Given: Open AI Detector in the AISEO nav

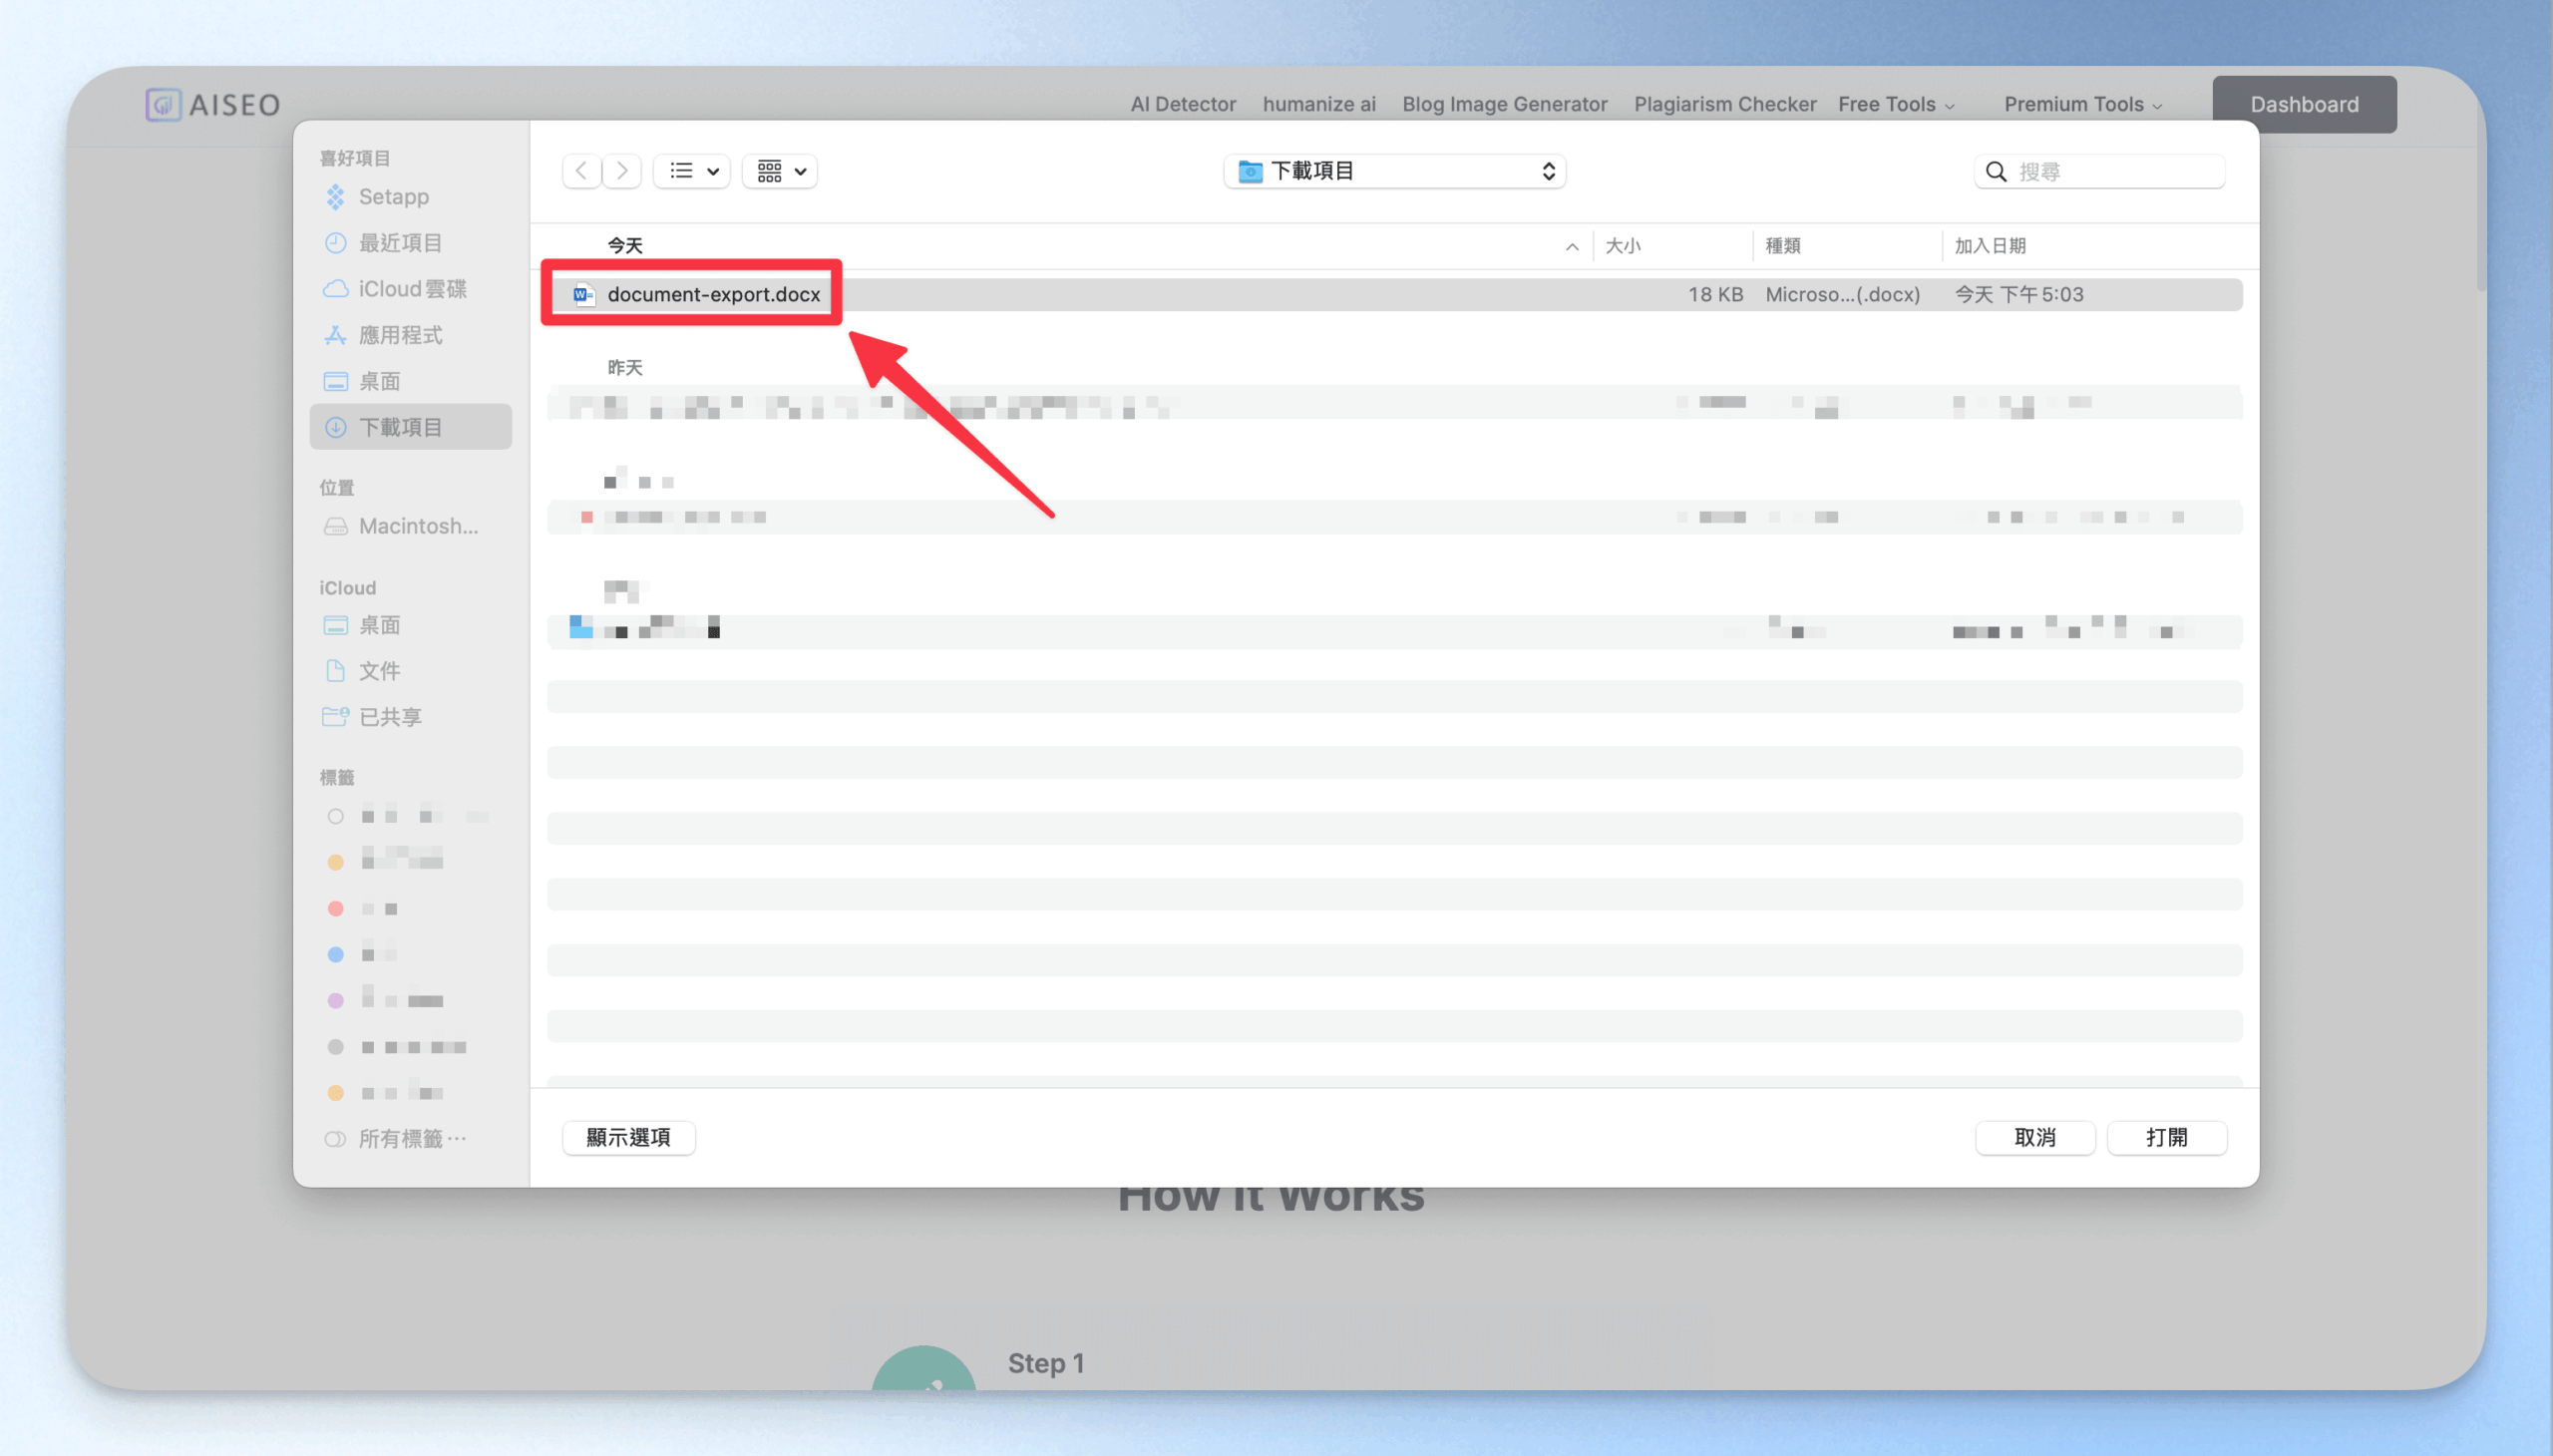Looking at the screenshot, I should [x=1183, y=104].
